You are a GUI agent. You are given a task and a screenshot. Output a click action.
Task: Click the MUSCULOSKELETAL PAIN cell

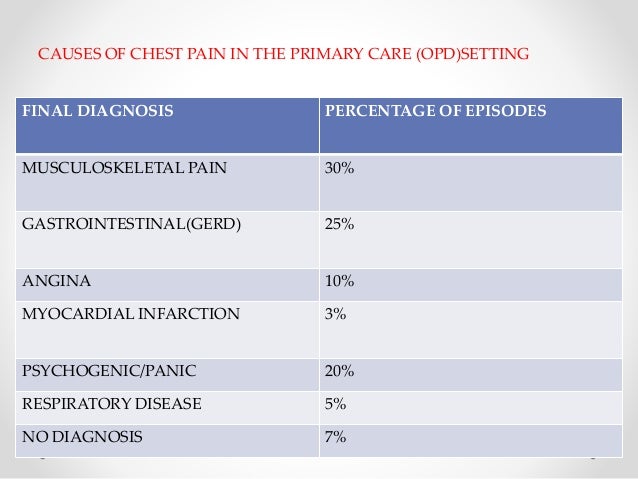tap(167, 183)
